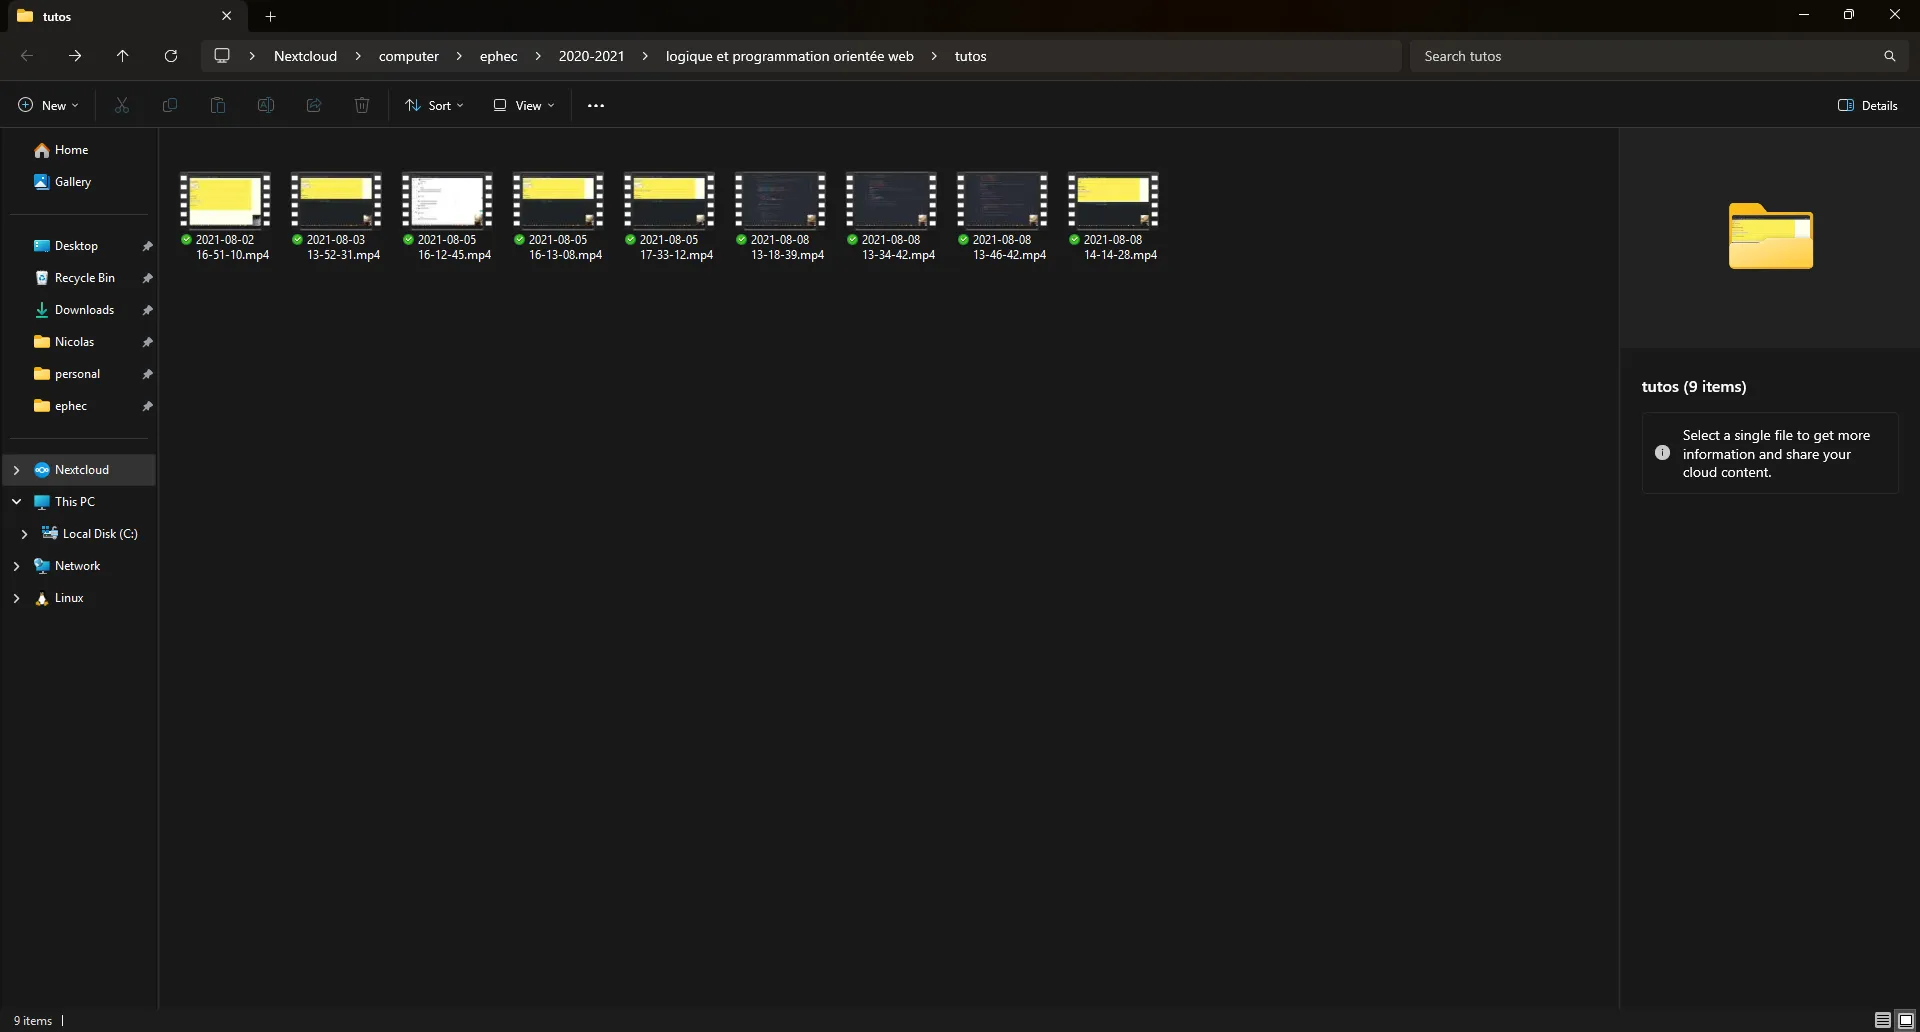Viewport: 1920px width, 1032px height.
Task: Expand the Nextcloud tree node
Action: [16, 470]
